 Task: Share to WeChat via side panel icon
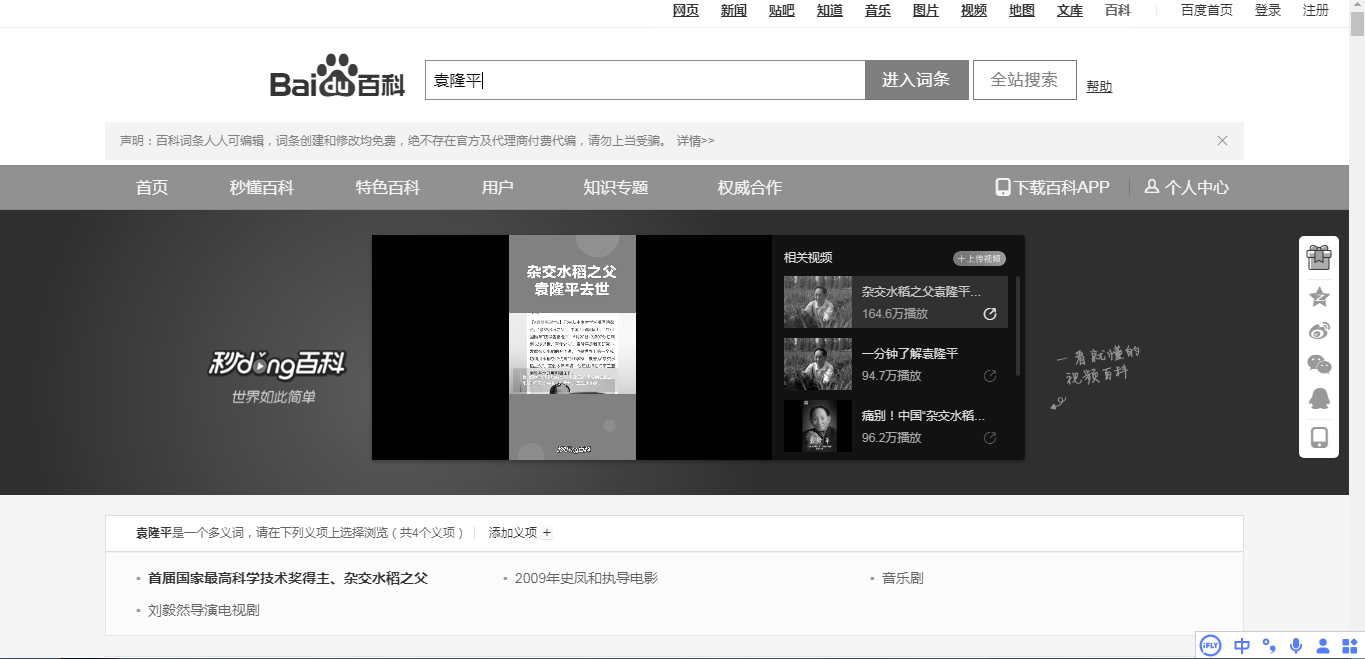tap(1319, 364)
